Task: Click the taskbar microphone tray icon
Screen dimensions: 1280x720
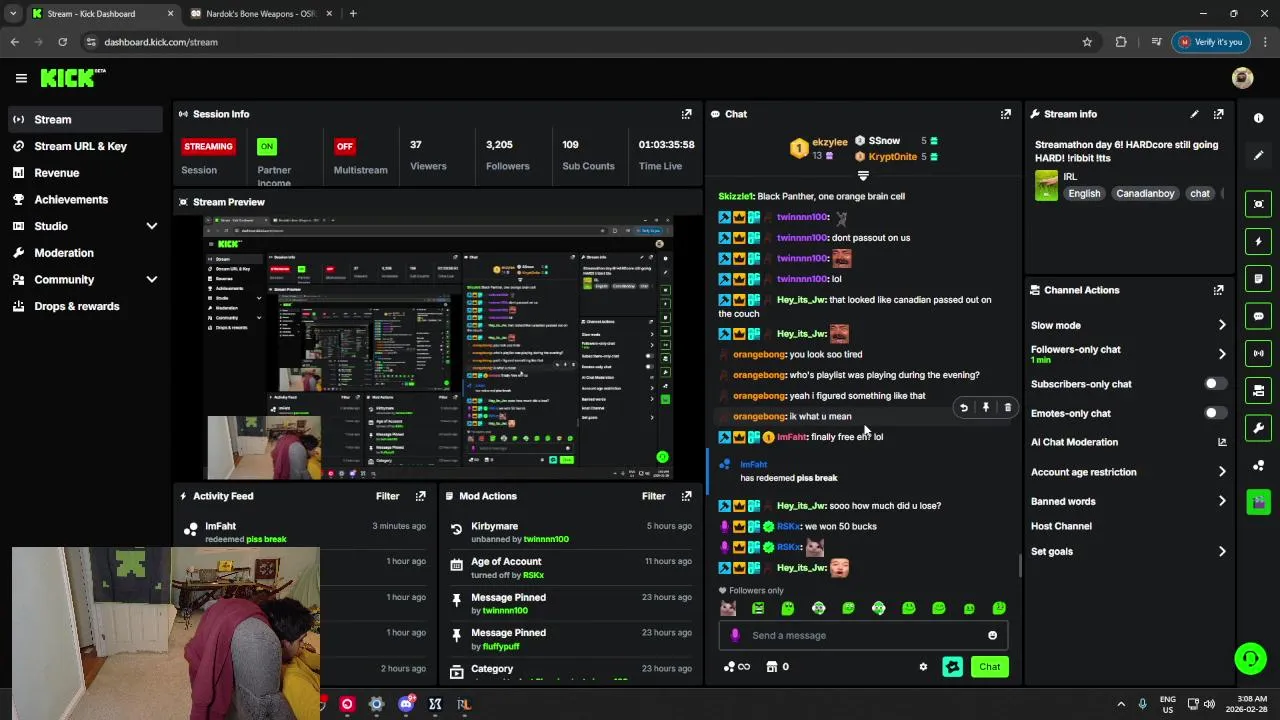Action: click(x=1142, y=703)
